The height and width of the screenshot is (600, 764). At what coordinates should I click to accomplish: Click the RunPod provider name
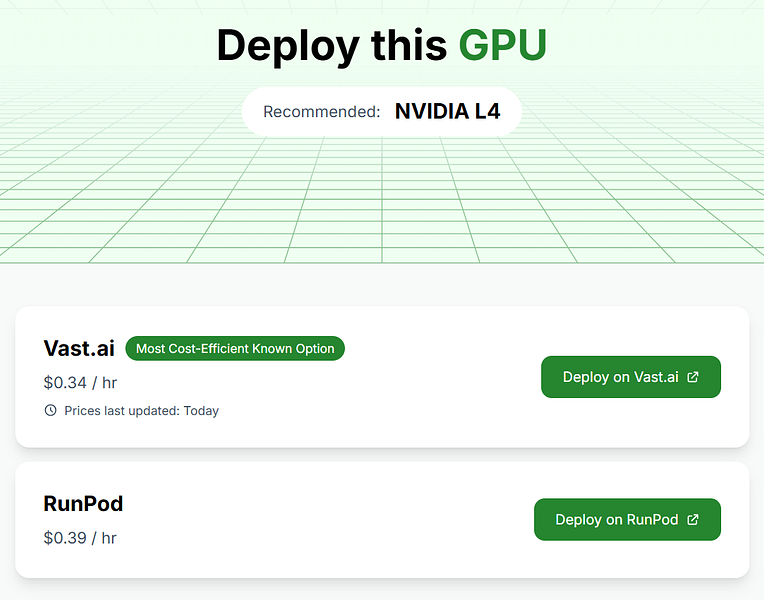point(83,503)
